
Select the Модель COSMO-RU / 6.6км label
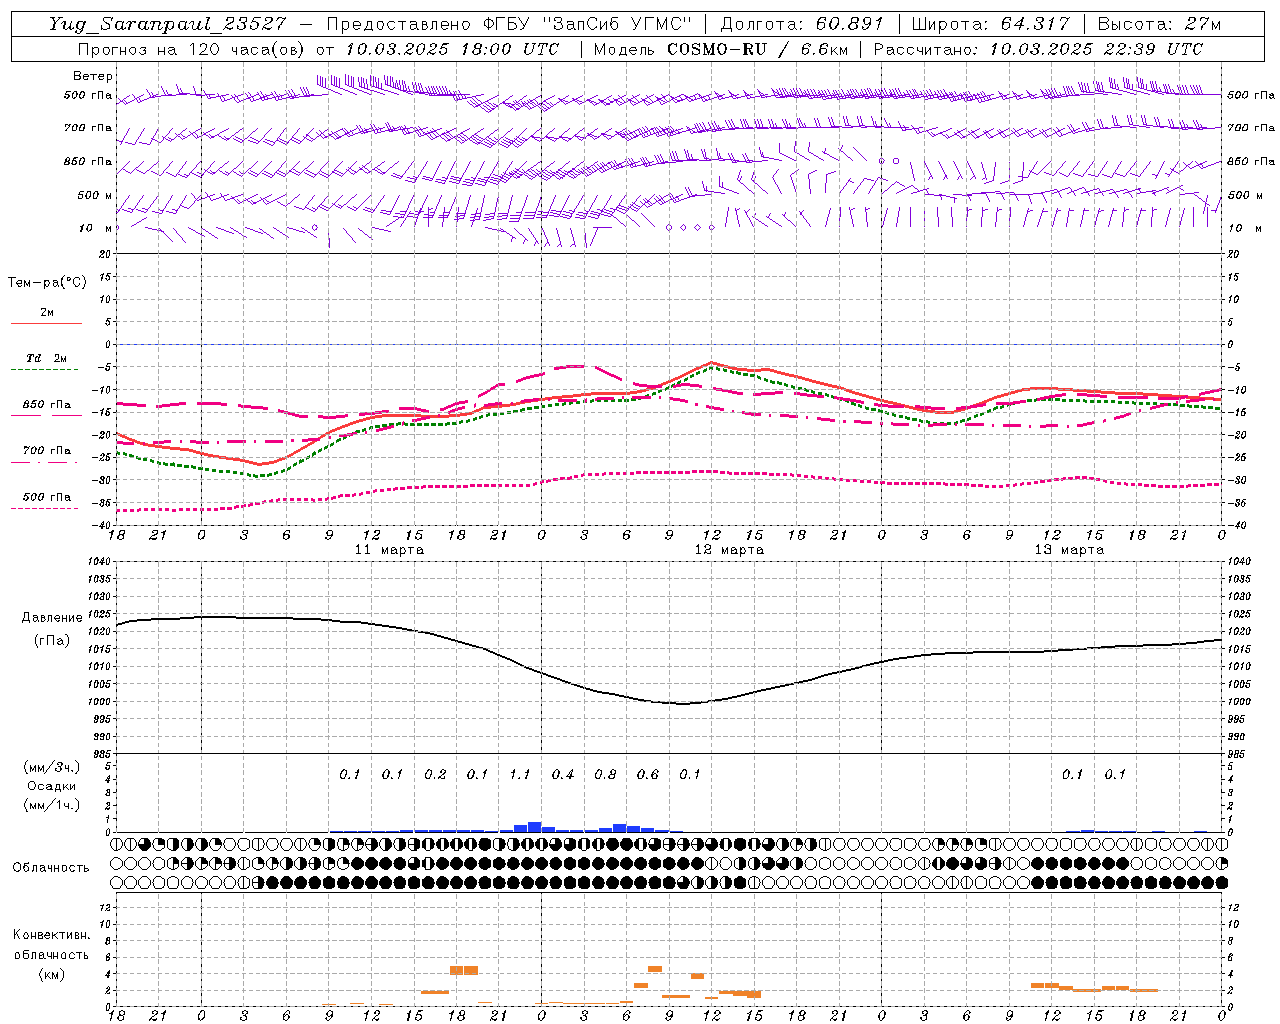(x=721, y=49)
